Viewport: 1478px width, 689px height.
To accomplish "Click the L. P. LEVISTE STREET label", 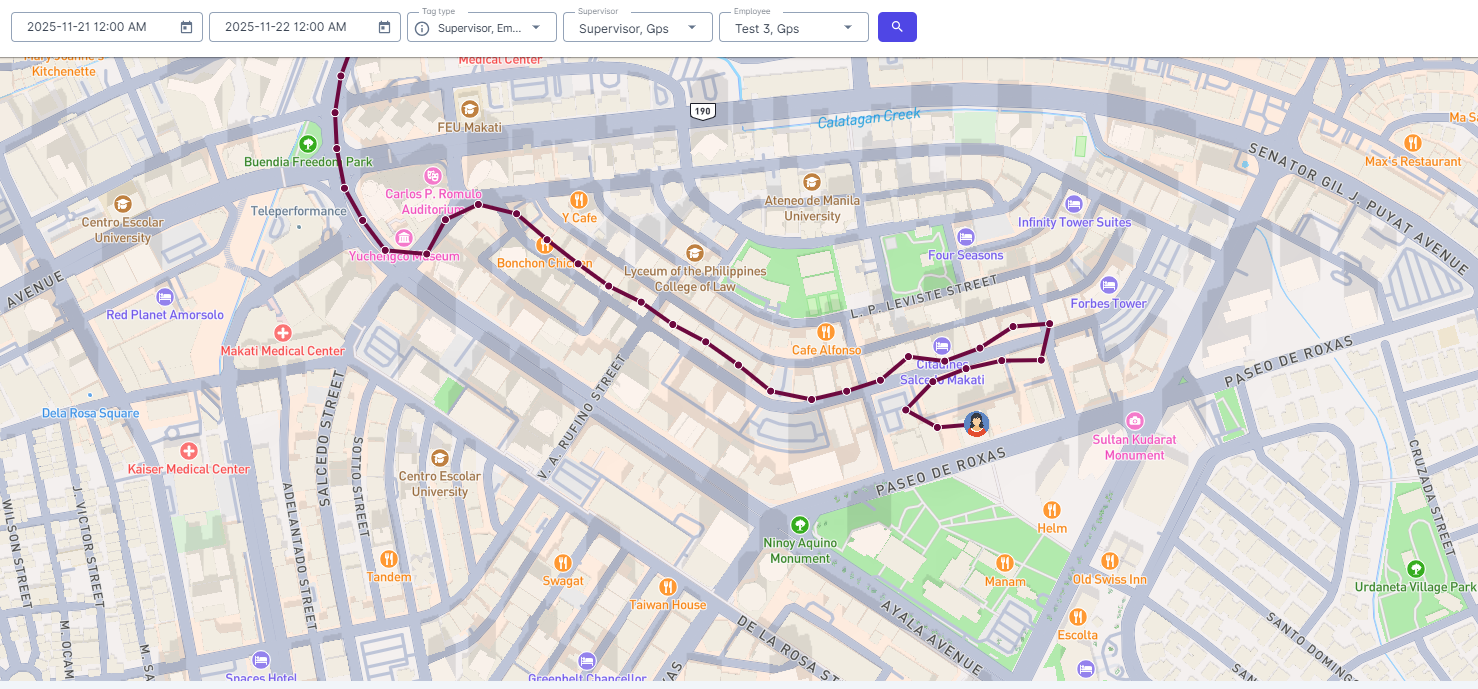I will 924,299.
